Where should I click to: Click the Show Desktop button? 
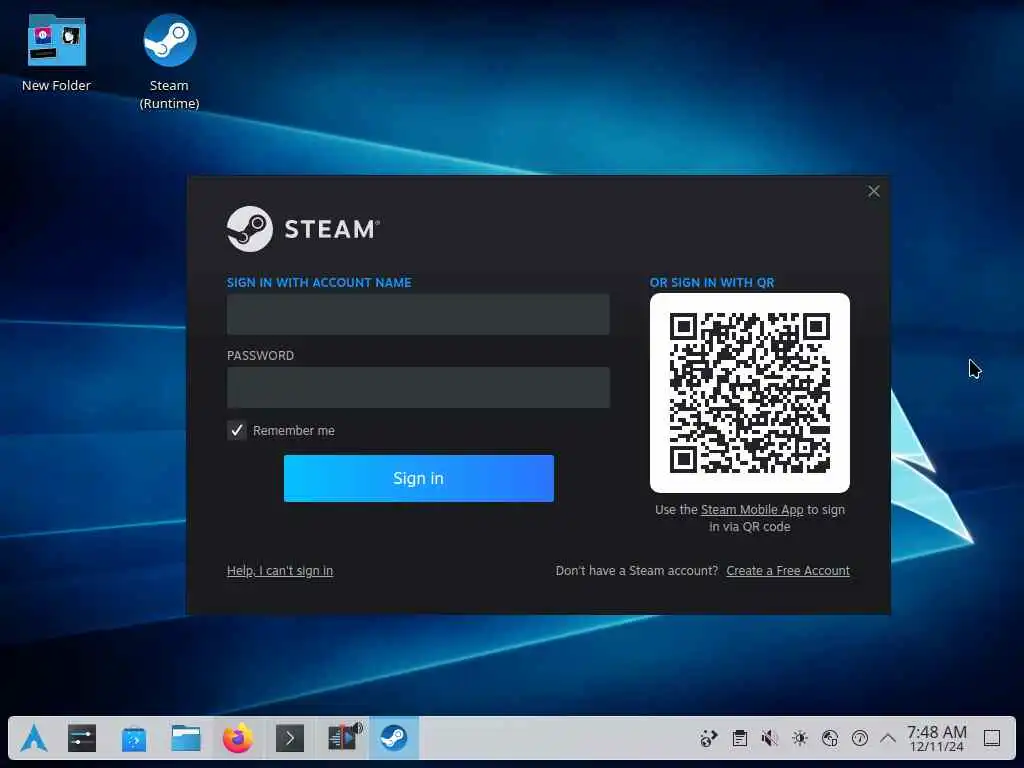click(992, 739)
